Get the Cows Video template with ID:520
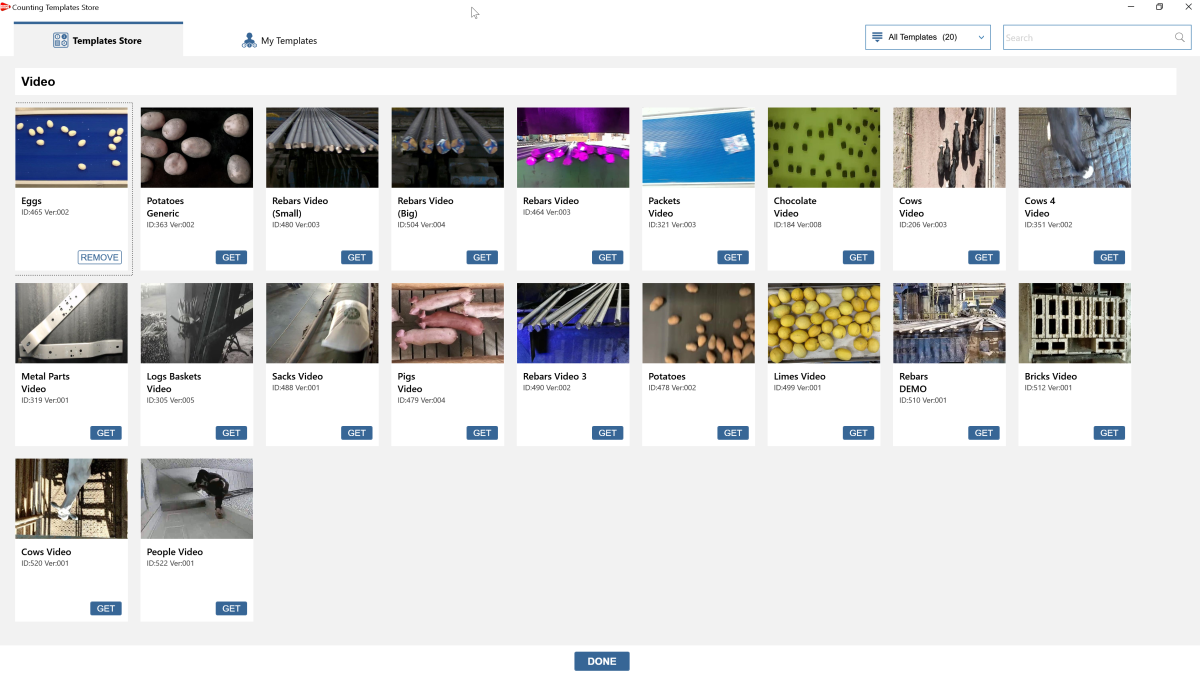1200x673 pixels. click(106, 608)
